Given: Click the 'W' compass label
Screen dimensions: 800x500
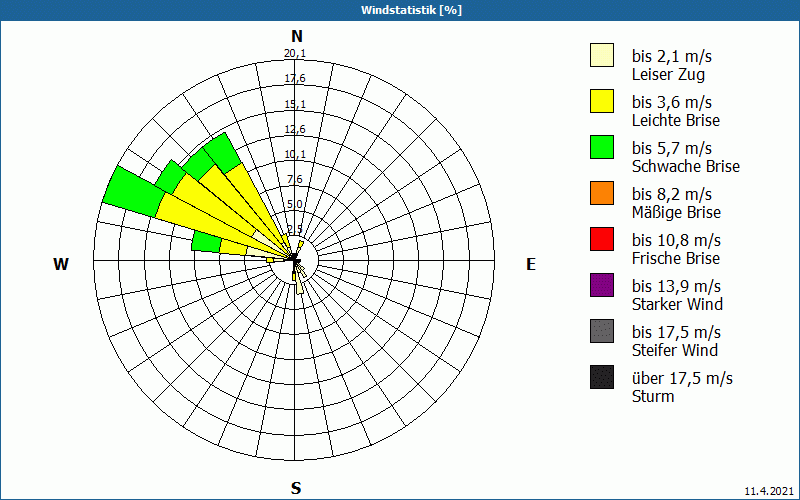Looking at the screenshot, I should click(x=61, y=264).
